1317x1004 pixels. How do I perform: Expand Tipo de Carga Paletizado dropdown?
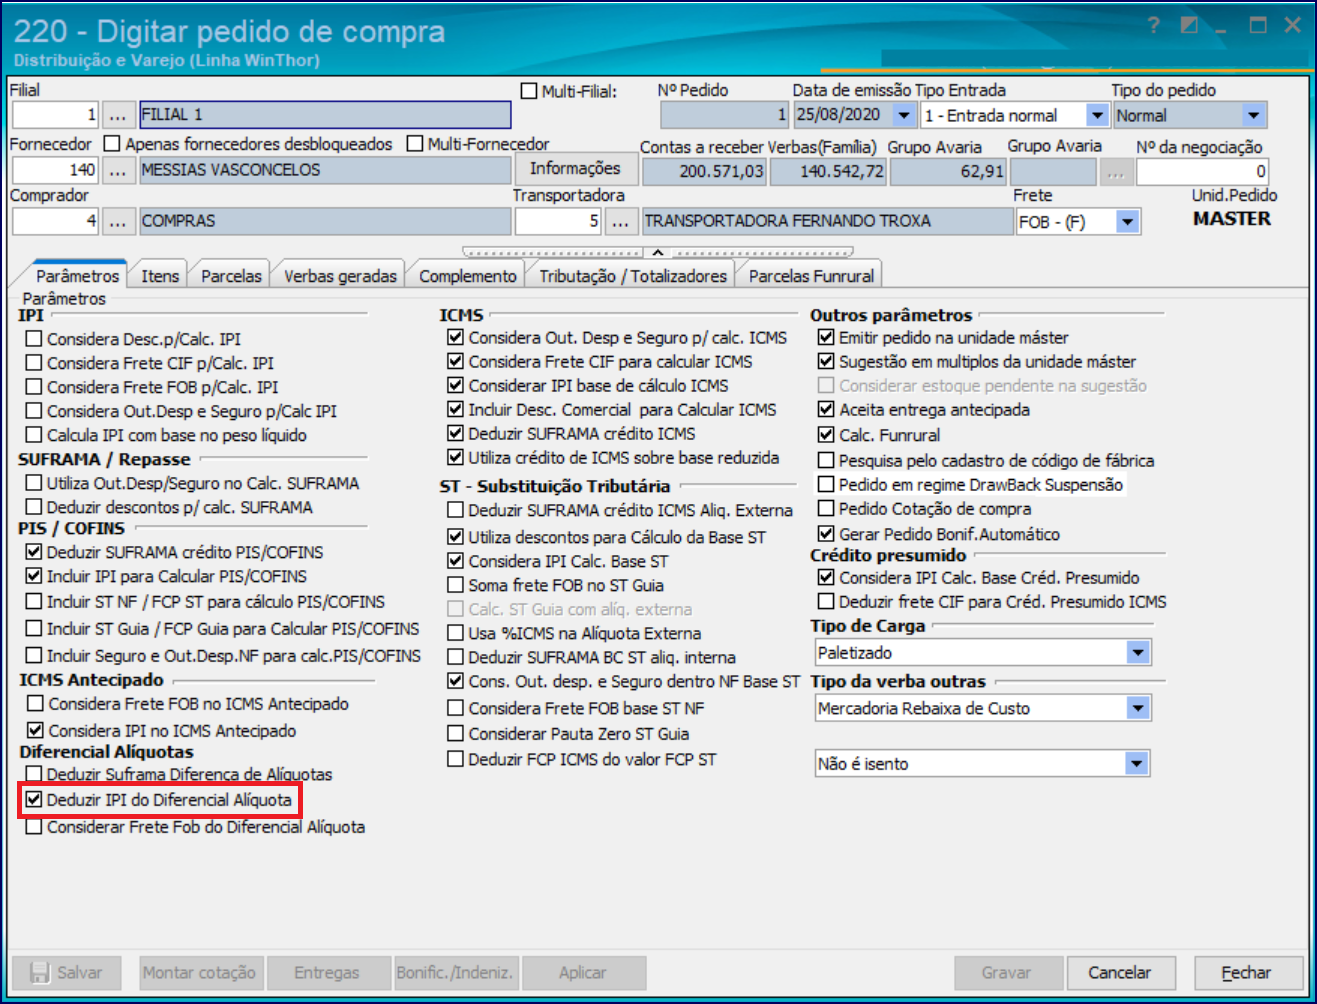(x=1138, y=653)
